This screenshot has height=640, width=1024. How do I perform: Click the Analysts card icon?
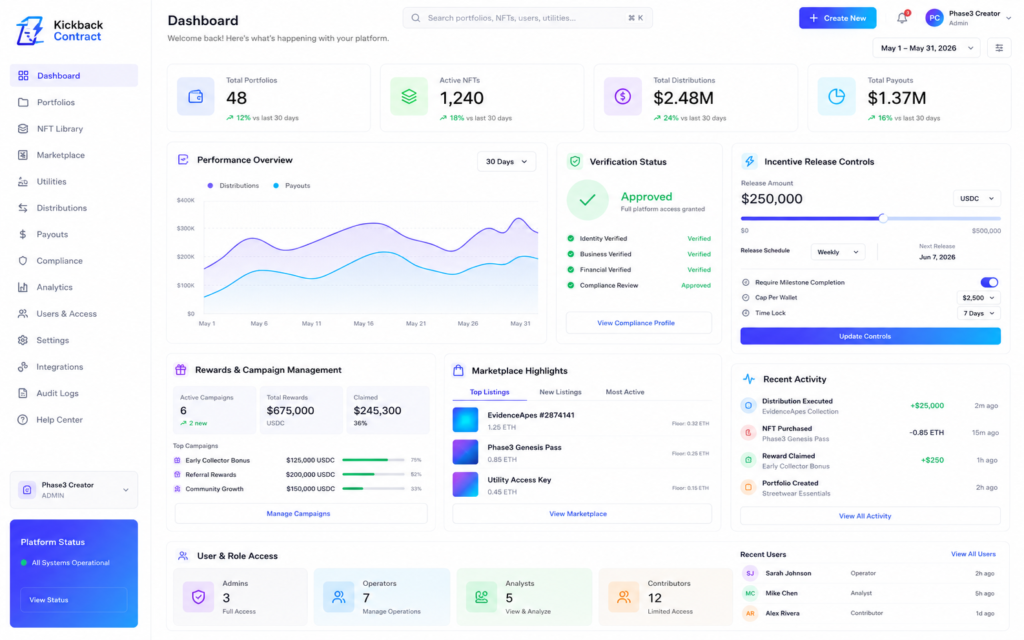tap(481, 596)
